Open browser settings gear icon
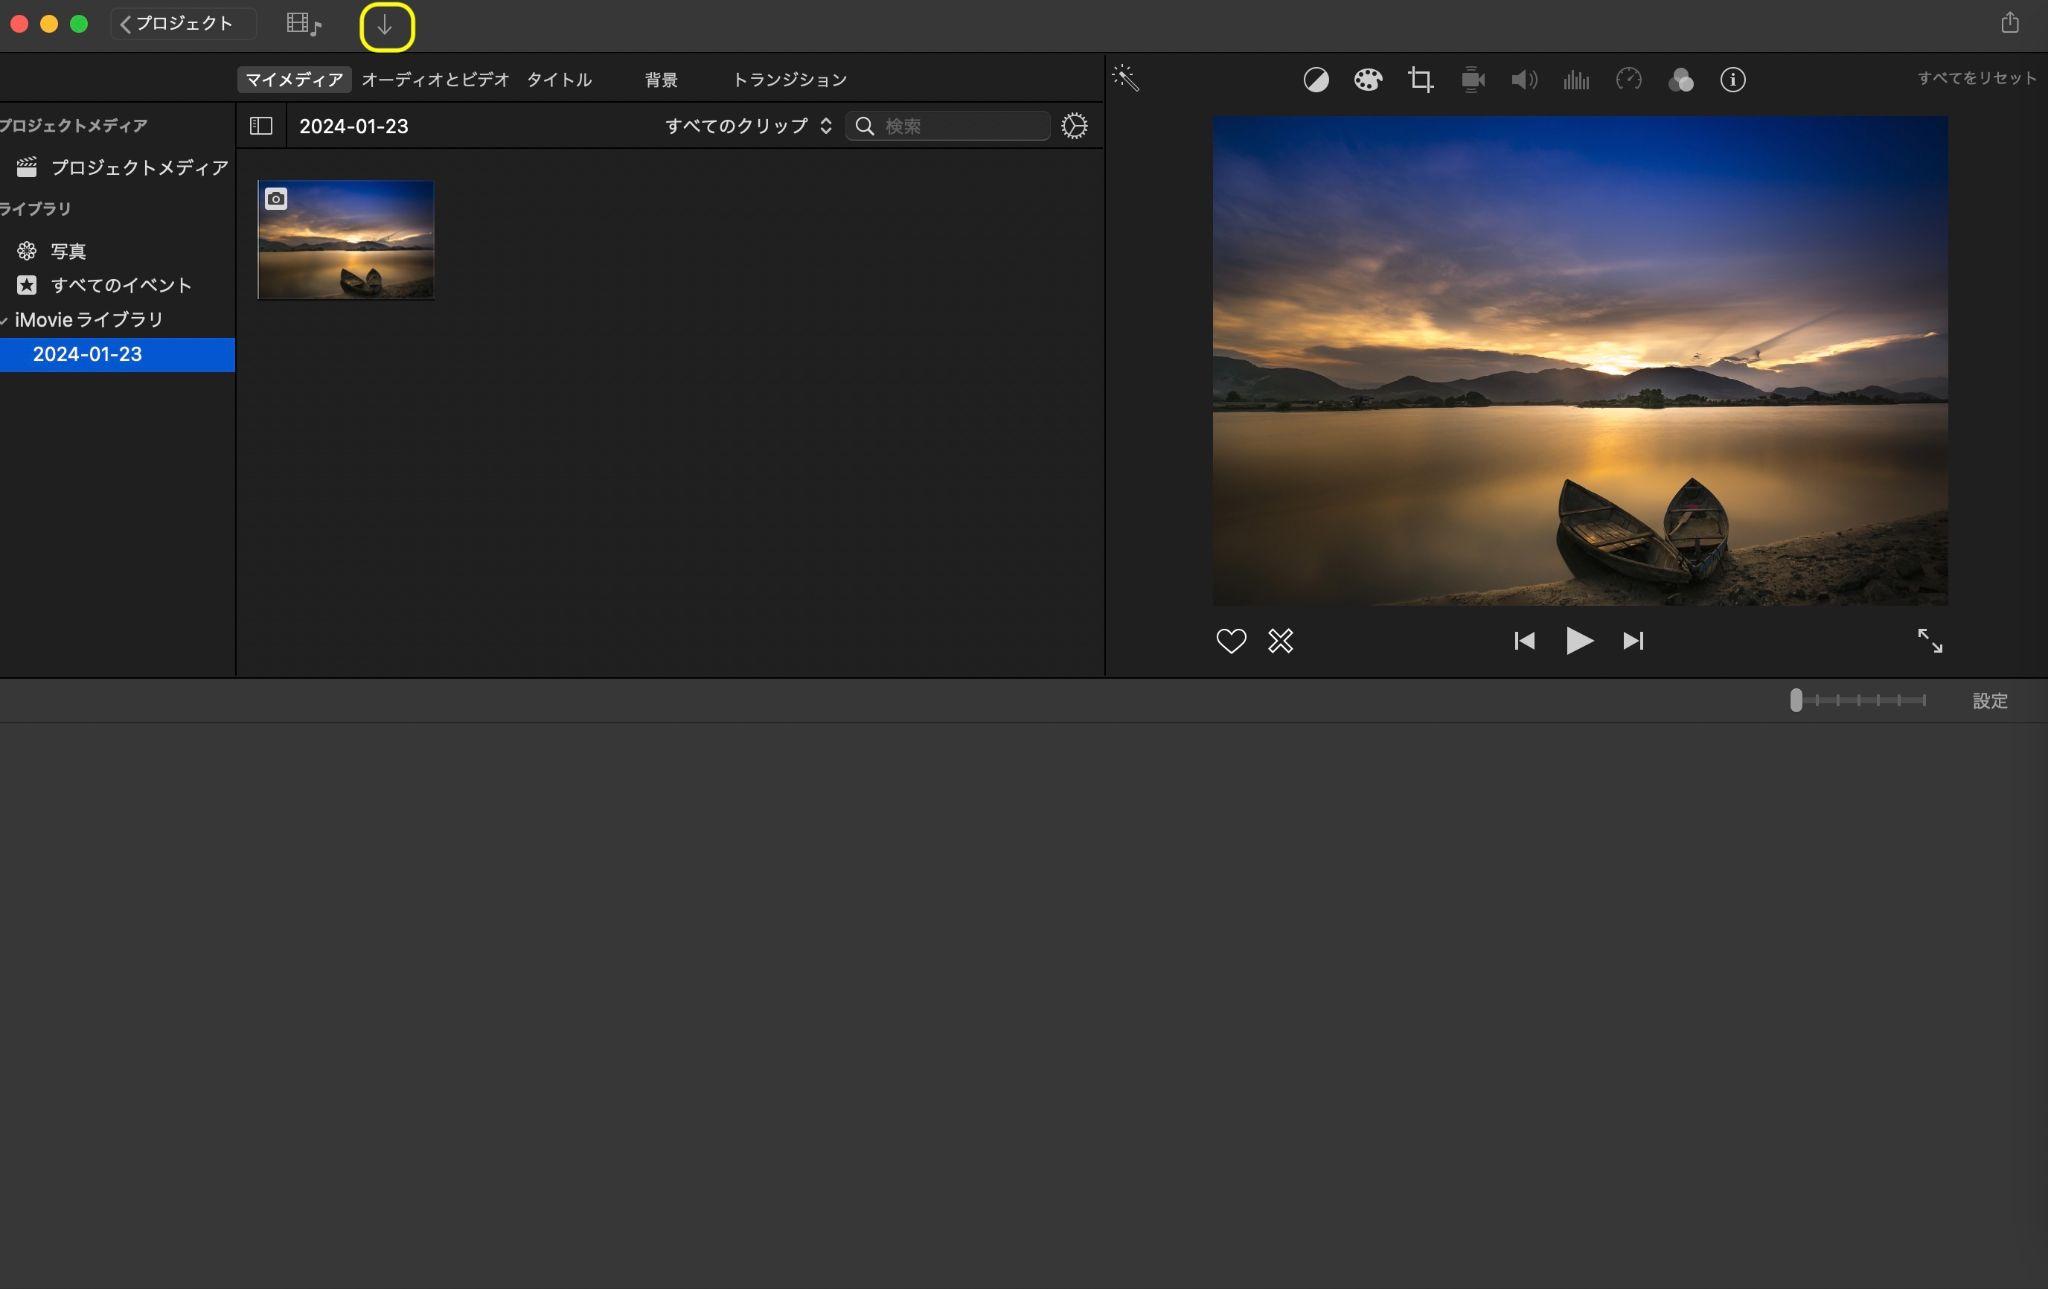2048x1289 pixels. 1074,126
